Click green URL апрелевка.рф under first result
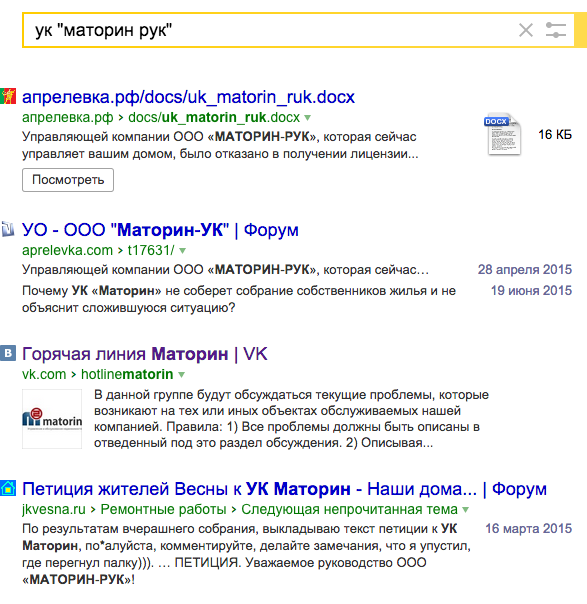Image resolution: width=587 pixels, height=604 pixels. coord(68,117)
